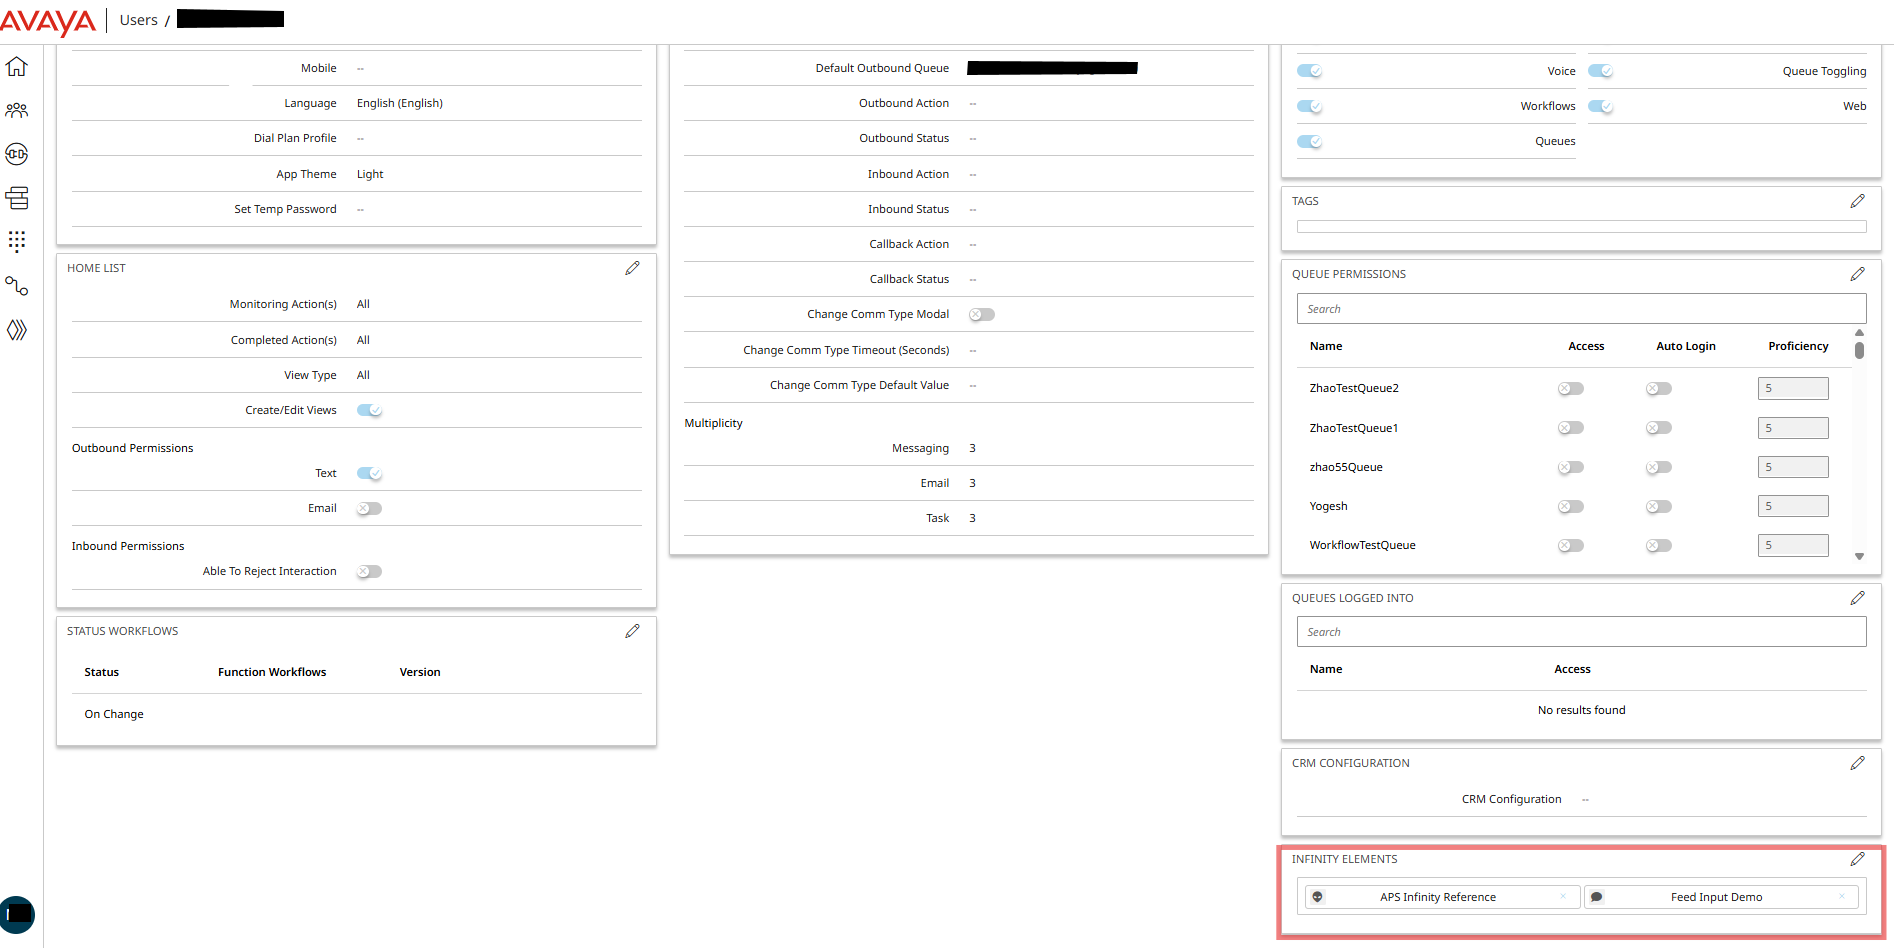
Task: Enable Able To Reject Interaction toggle
Action: [368, 571]
